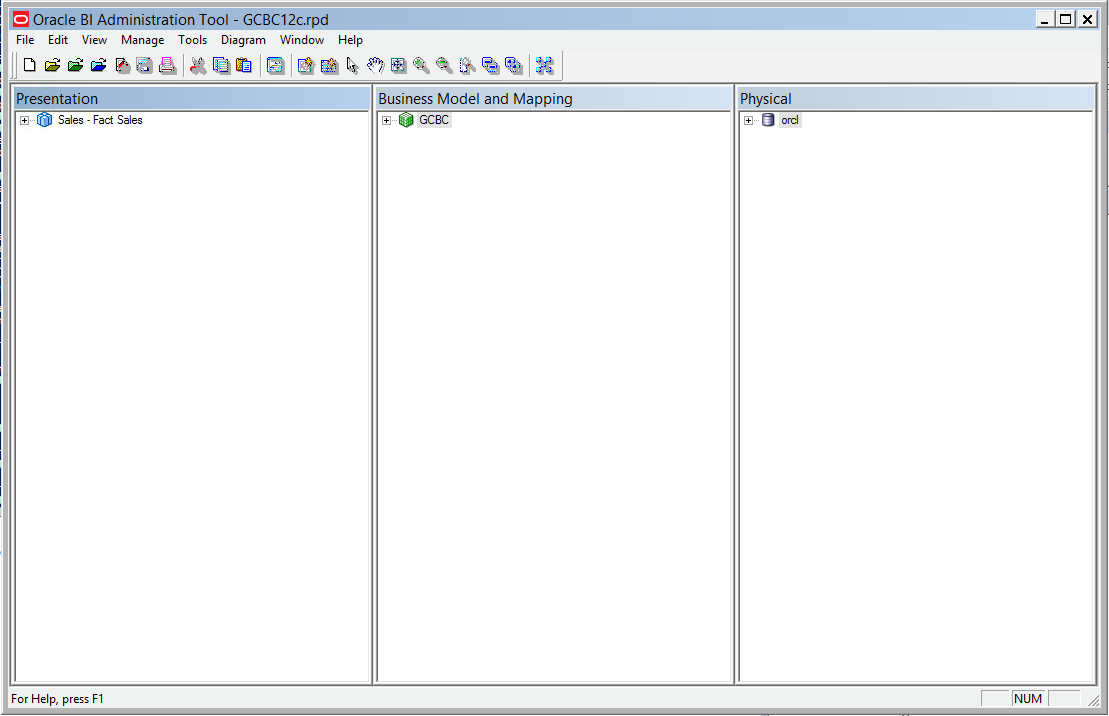The image size is (1109, 716).
Task: Click the green open folder toolbar icon
Action: (76, 66)
